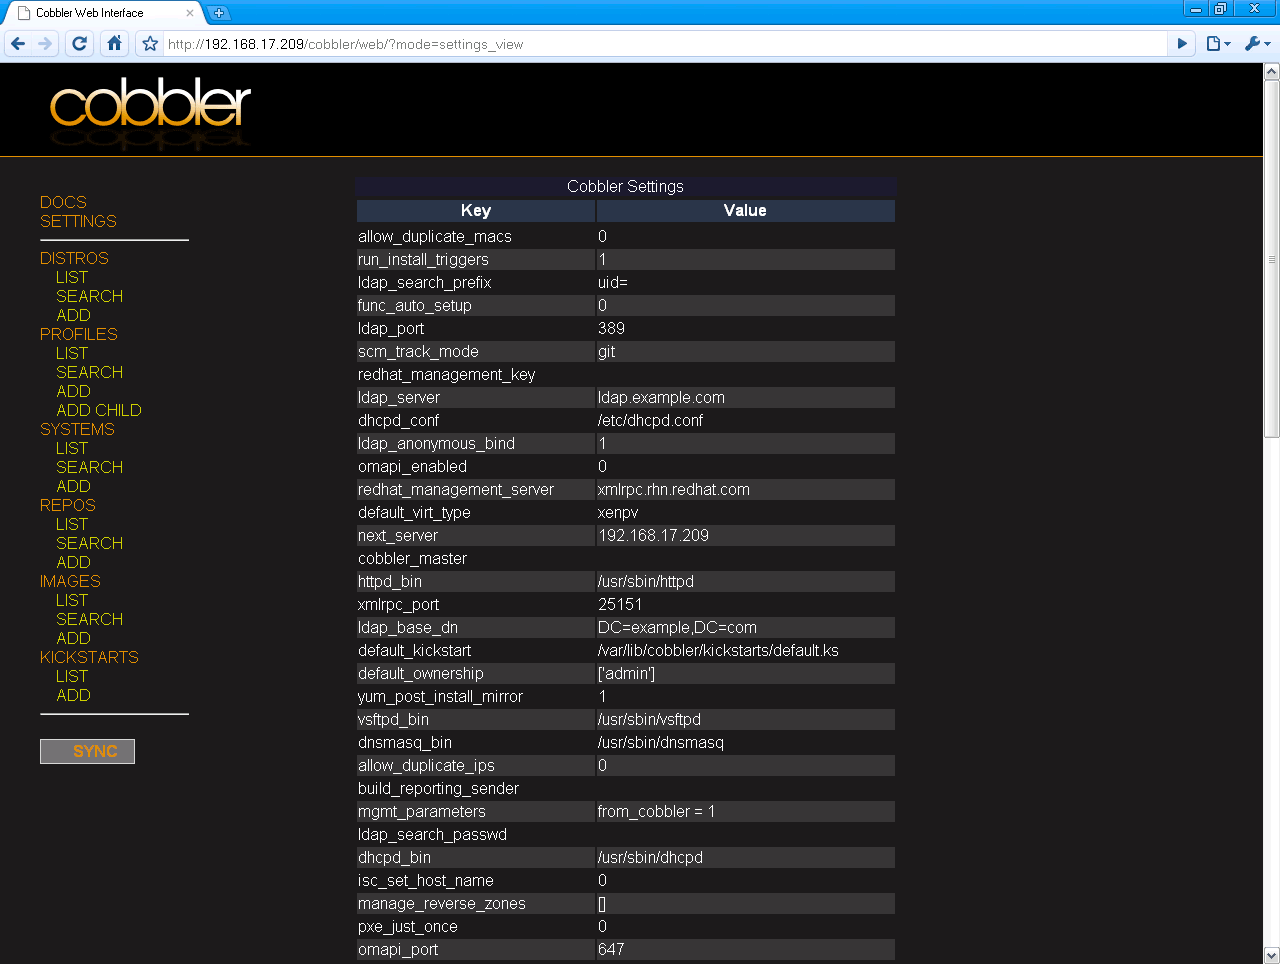Go forward in browser history
Screen dimensions: 1280x964
(x=45, y=44)
